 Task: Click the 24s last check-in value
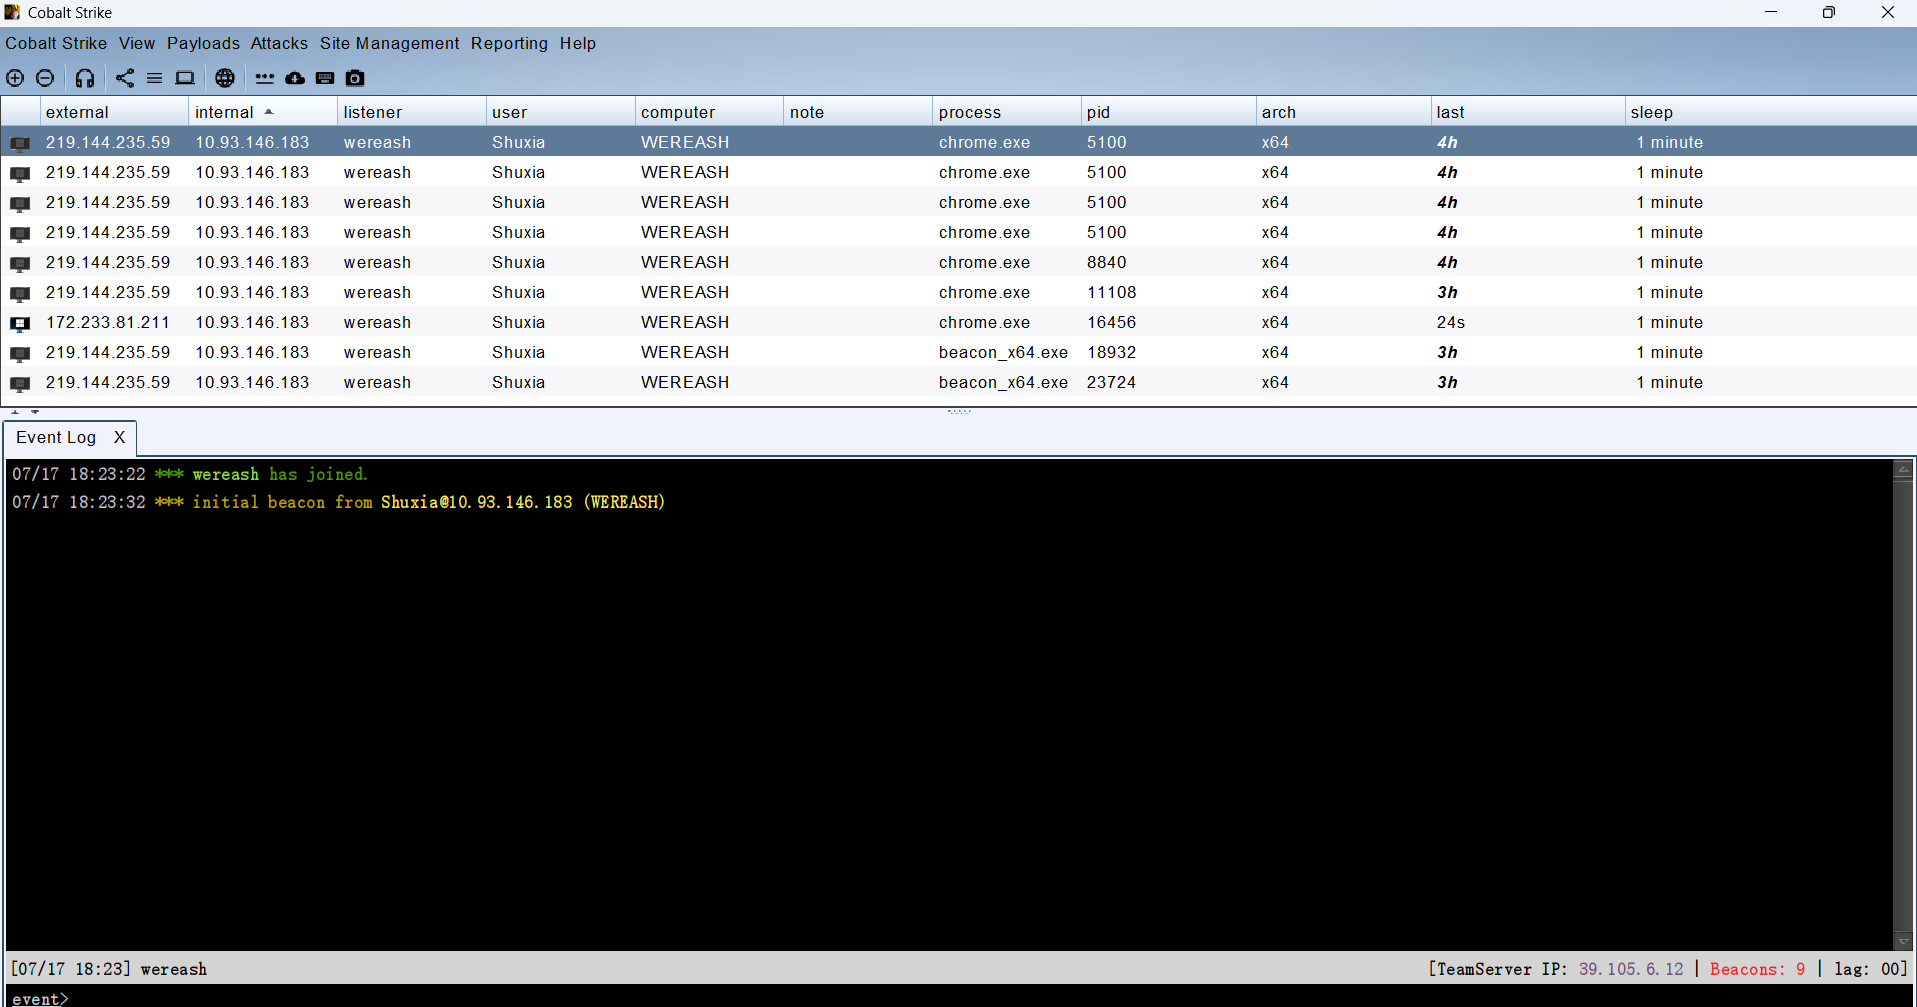(1451, 322)
